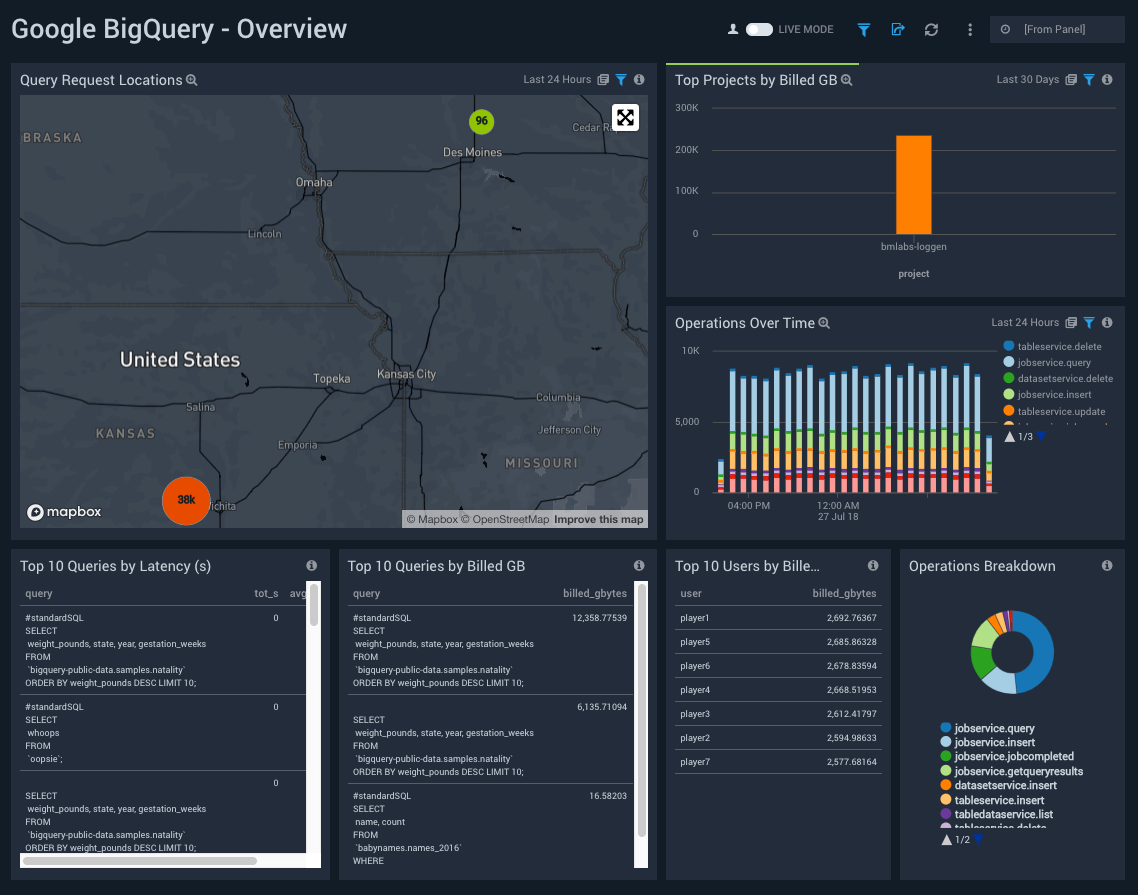The image size is (1138, 895).
Task: Click the share icon next to the filter
Action: pos(897,29)
